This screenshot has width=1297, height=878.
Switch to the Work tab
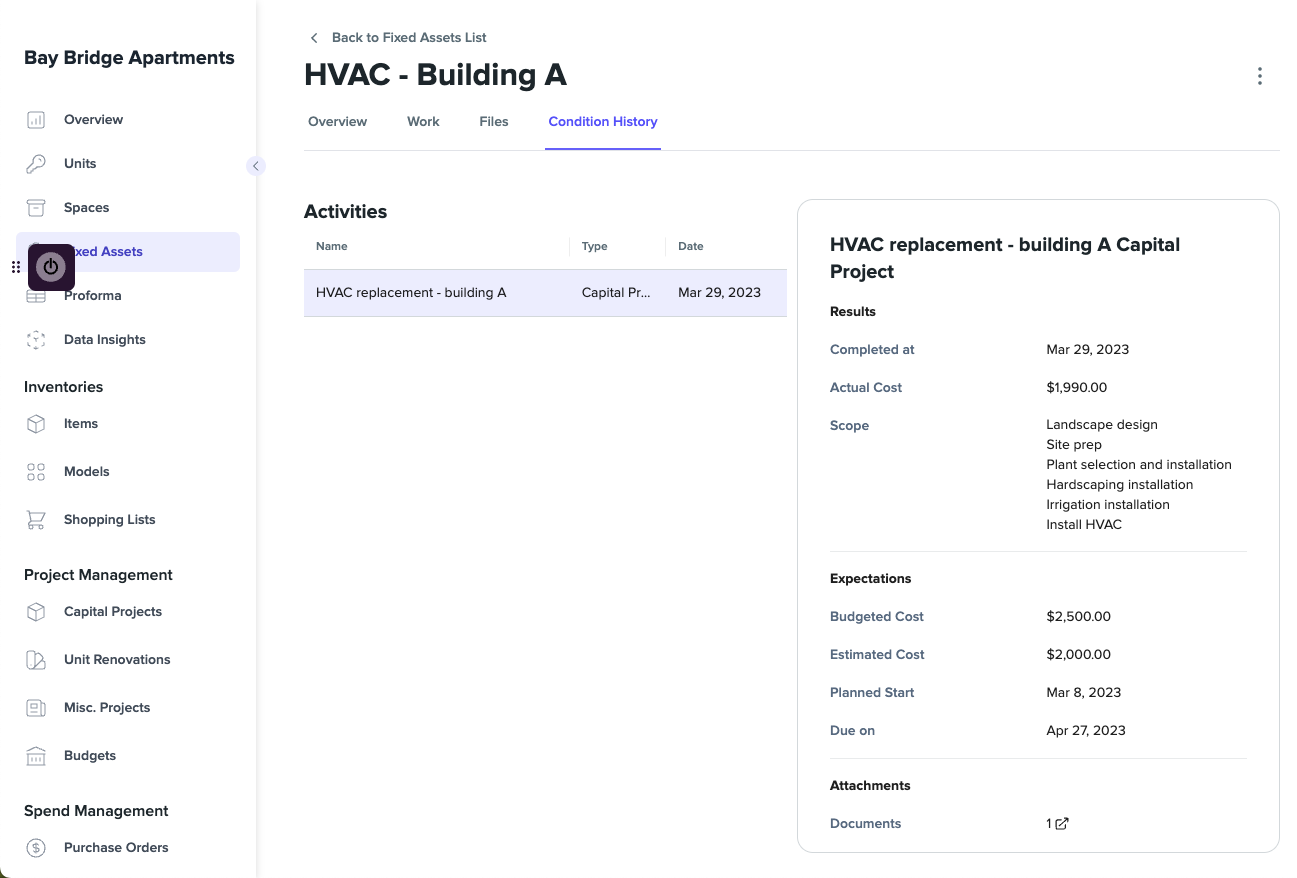pos(423,122)
